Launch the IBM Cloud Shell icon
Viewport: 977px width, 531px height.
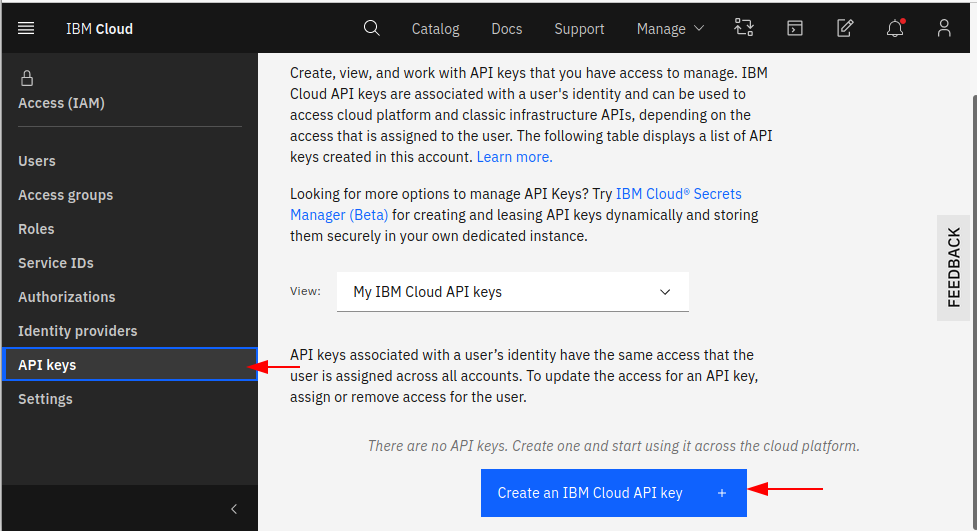(x=795, y=28)
